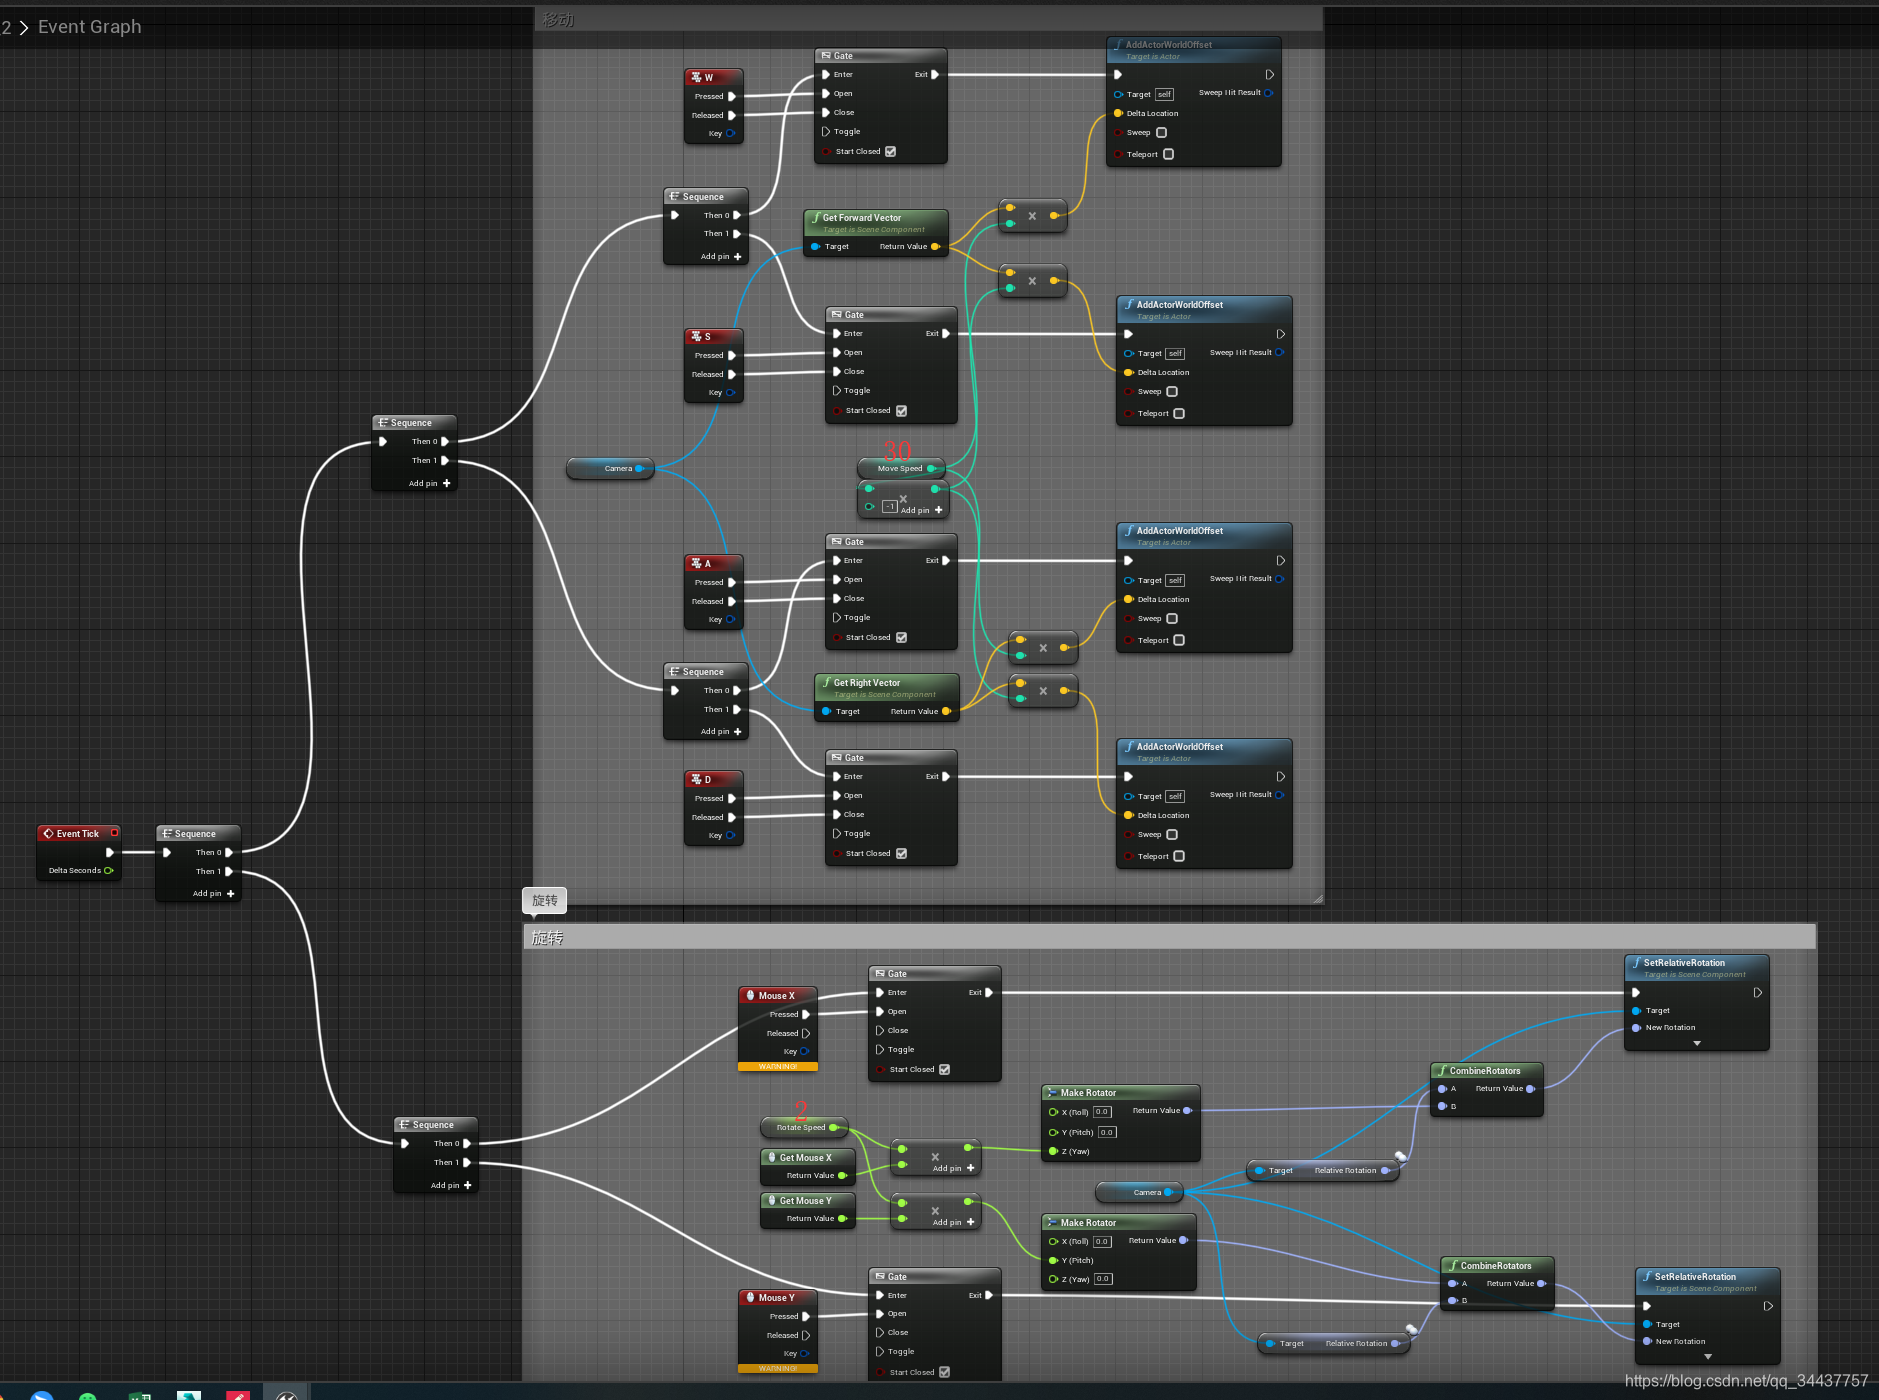This screenshot has height=1400, width=1879.
Task: Click the Sequence icon on the node after Event Tick
Action: [x=167, y=833]
